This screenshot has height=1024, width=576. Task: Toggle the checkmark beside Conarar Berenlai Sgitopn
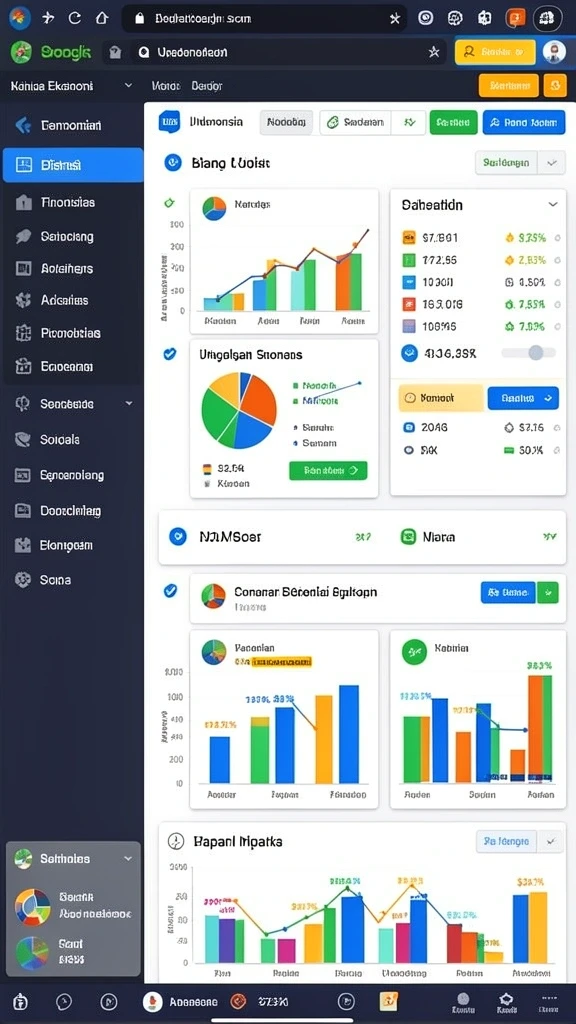tap(170, 591)
